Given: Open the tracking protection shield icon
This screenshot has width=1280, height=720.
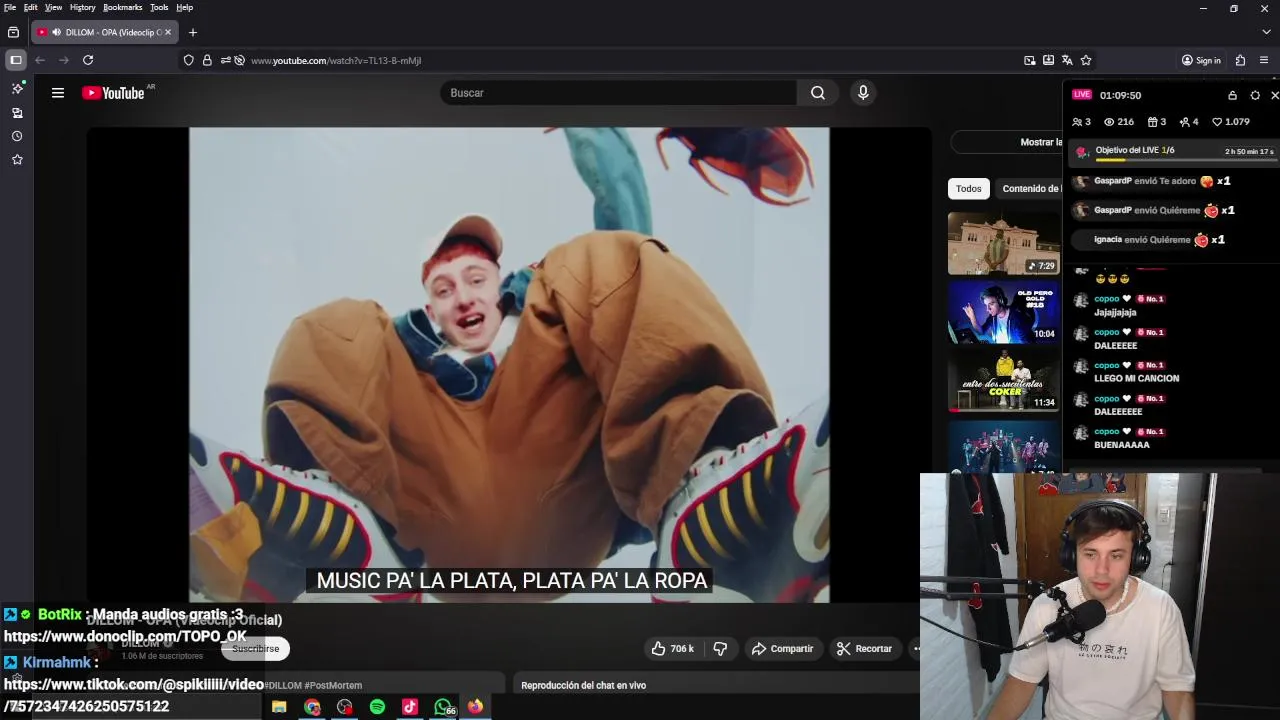Looking at the screenshot, I should tap(188, 60).
